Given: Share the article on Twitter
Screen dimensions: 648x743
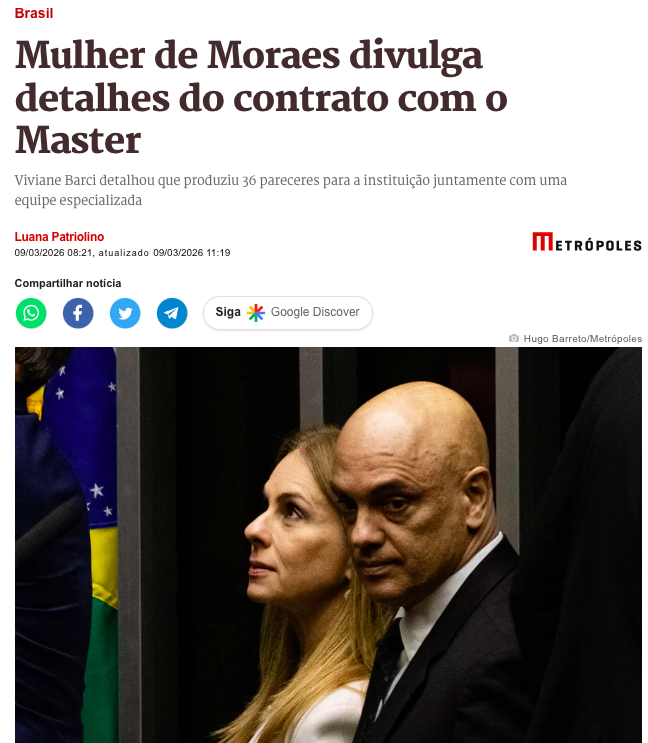Looking at the screenshot, I should click(125, 313).
